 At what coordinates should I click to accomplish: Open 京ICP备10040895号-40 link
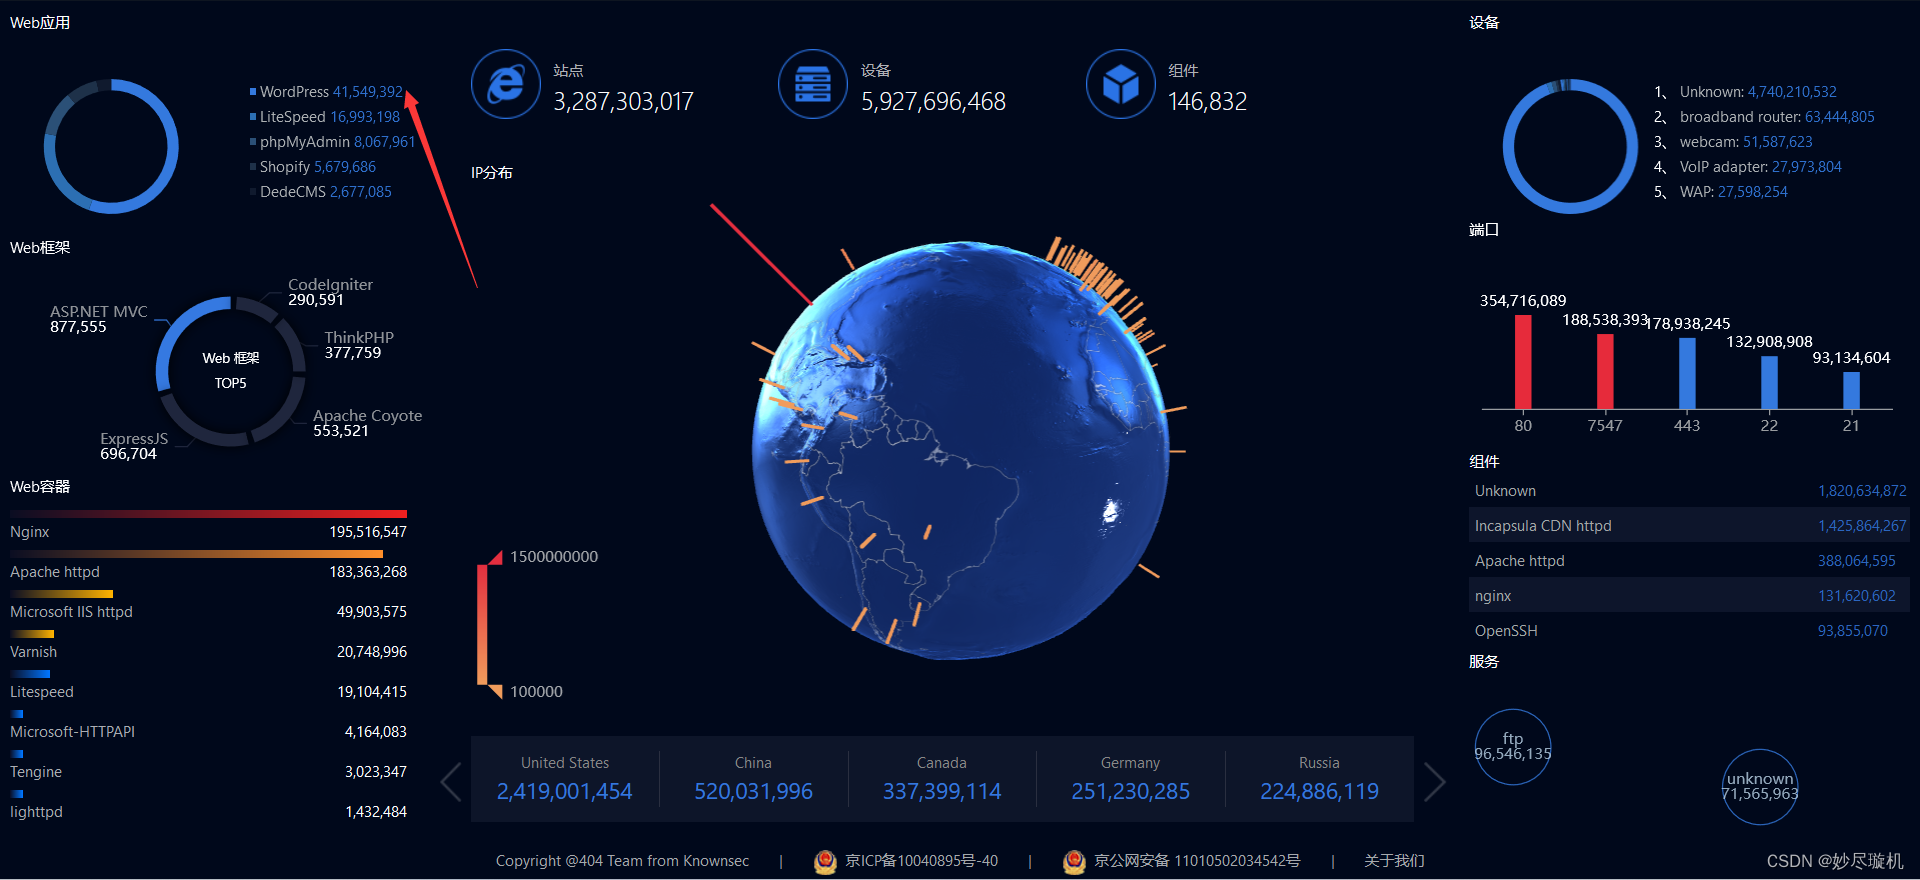coord(921,861)
